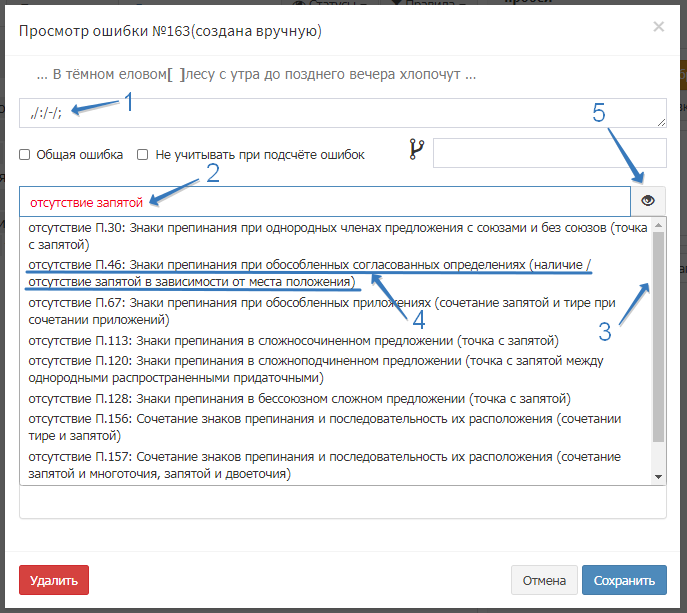Enable the 'Общая ошибка' checkbox

[x=25, y=155]
